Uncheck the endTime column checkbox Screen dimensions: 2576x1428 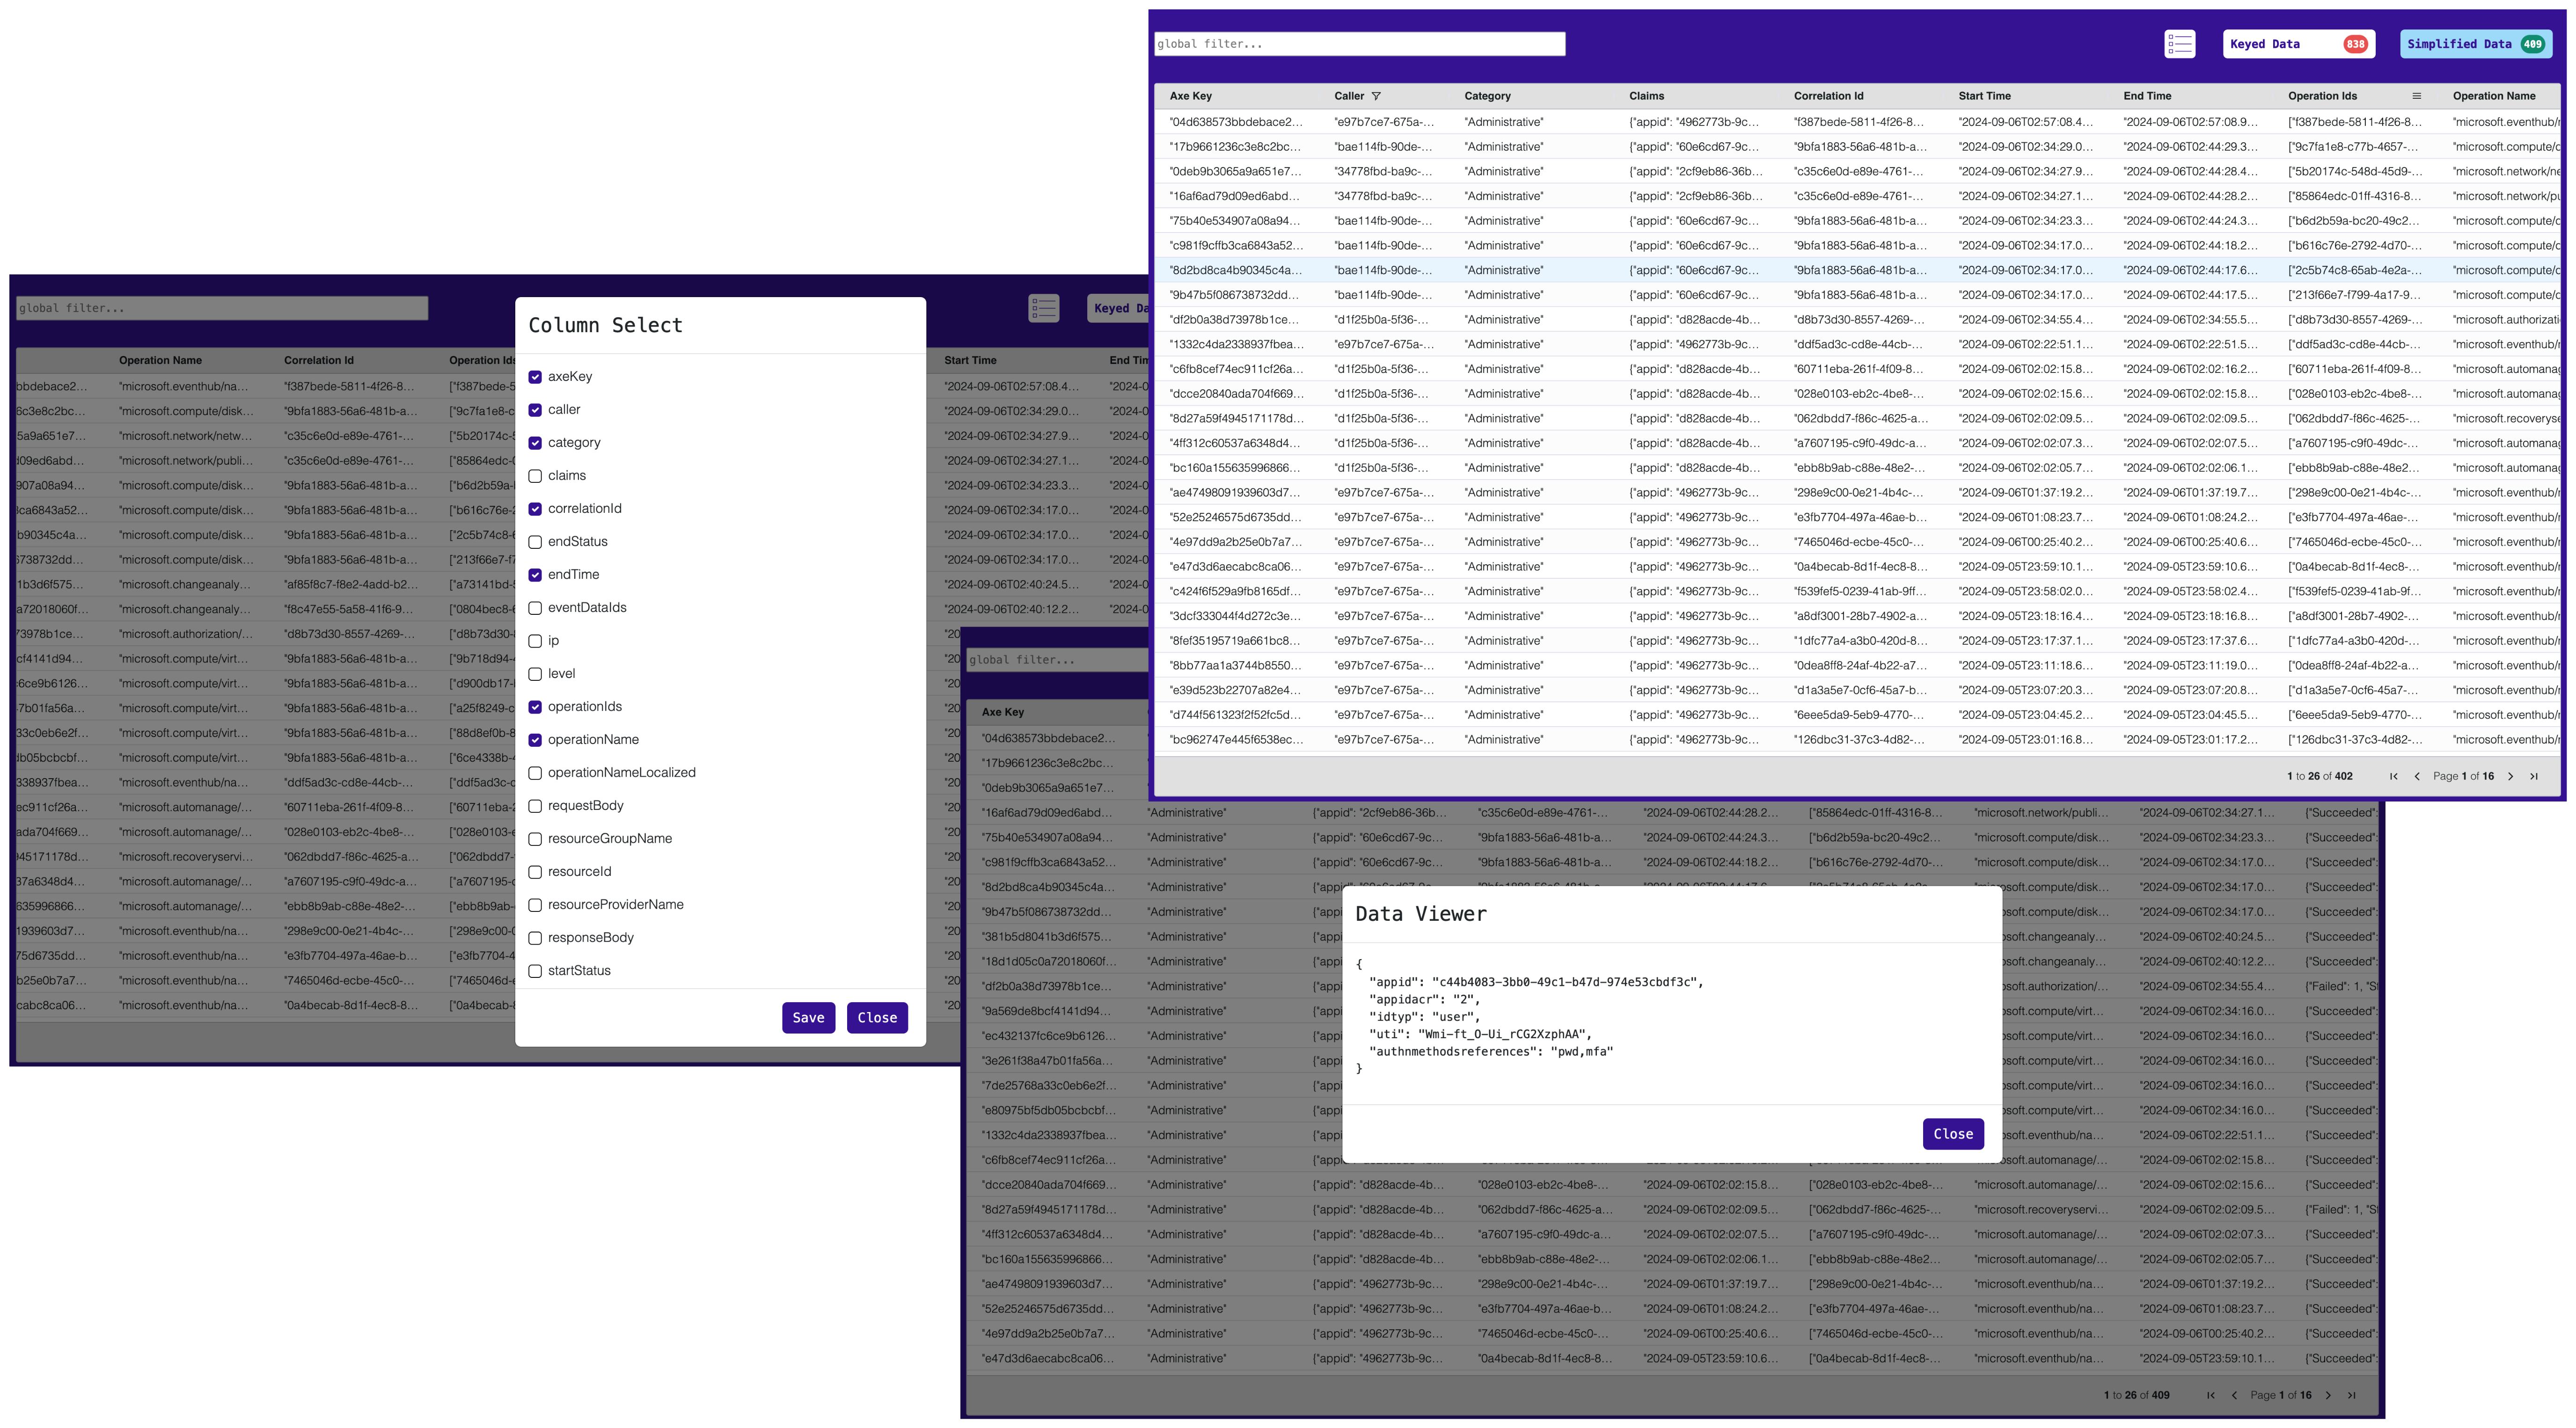[x=535, y=575]
